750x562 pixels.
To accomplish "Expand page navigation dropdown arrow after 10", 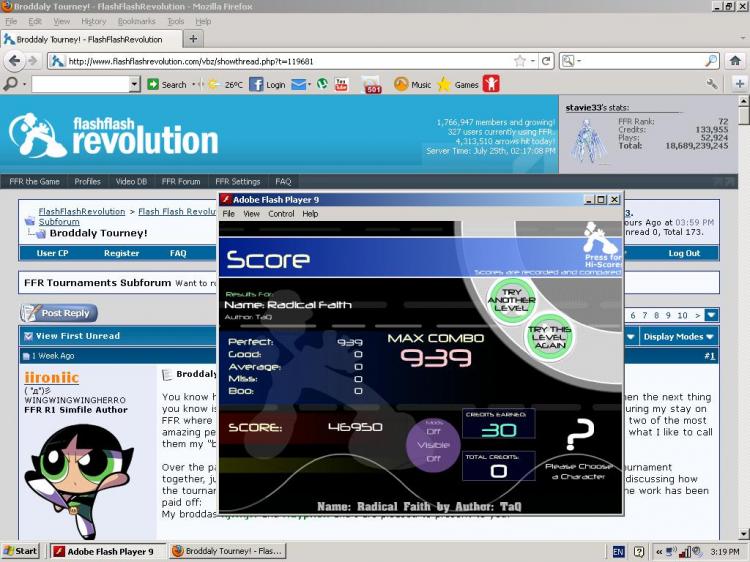I will coord(711,315).
